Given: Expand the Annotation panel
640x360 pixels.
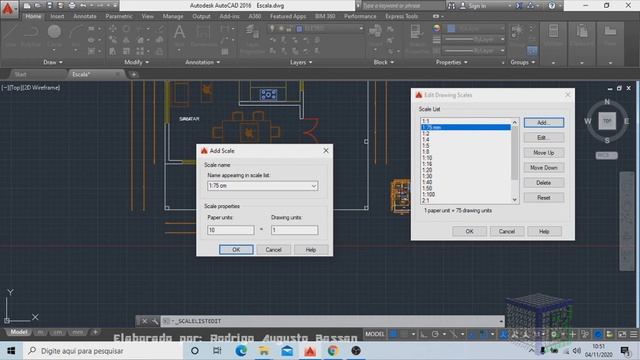Looking at the screenshot, I should [x=202, y=62].
